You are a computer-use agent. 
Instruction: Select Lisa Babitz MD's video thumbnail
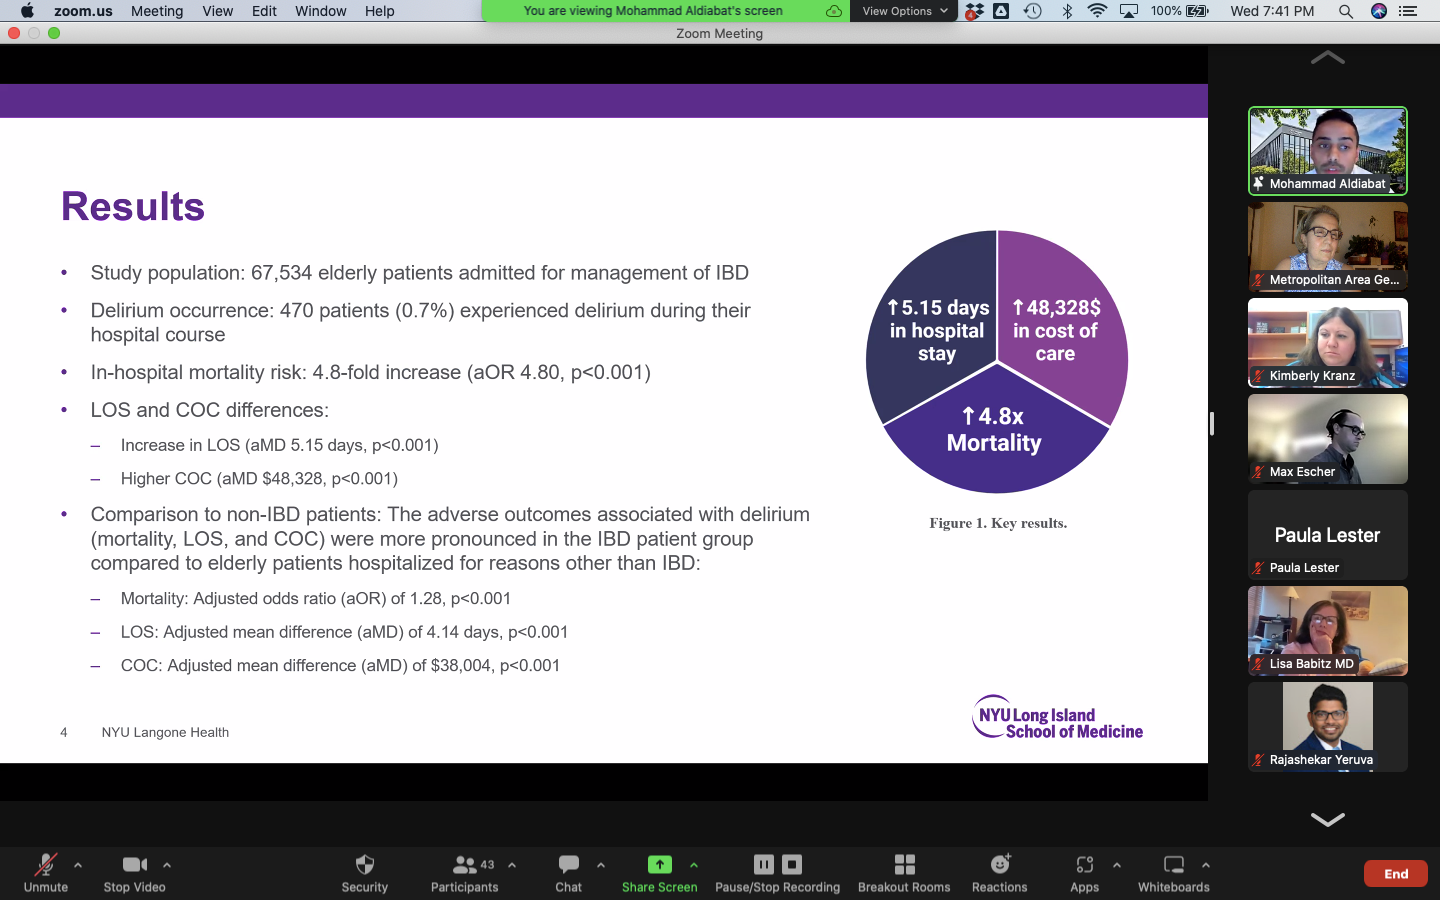(x=1328, y=631)
